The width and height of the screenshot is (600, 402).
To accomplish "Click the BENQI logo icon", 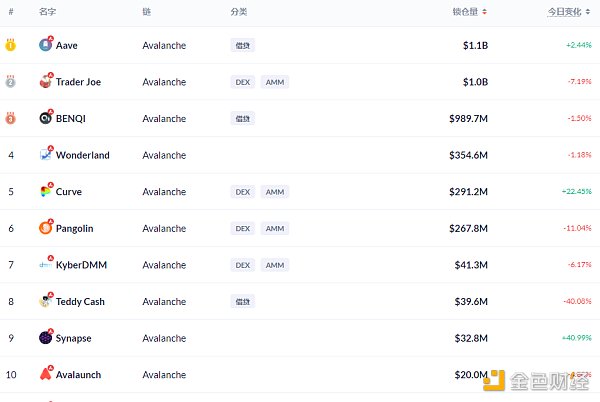I will click(x=46, y=118).
